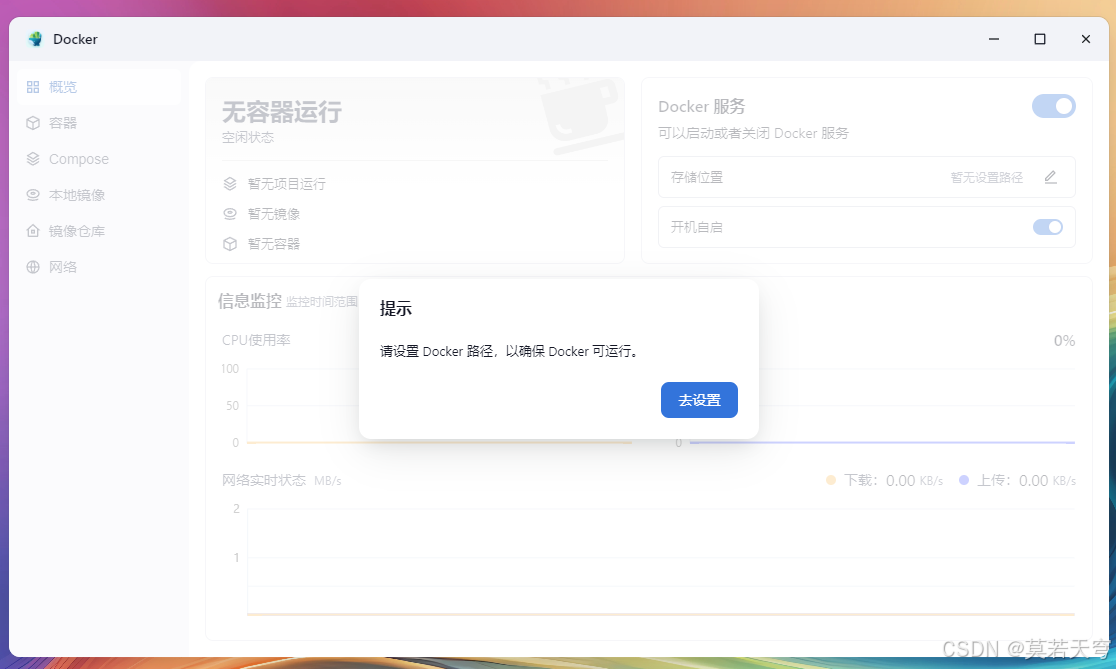Click the 网络实时状态 label
1116x669 pixels.
(264, 480)
